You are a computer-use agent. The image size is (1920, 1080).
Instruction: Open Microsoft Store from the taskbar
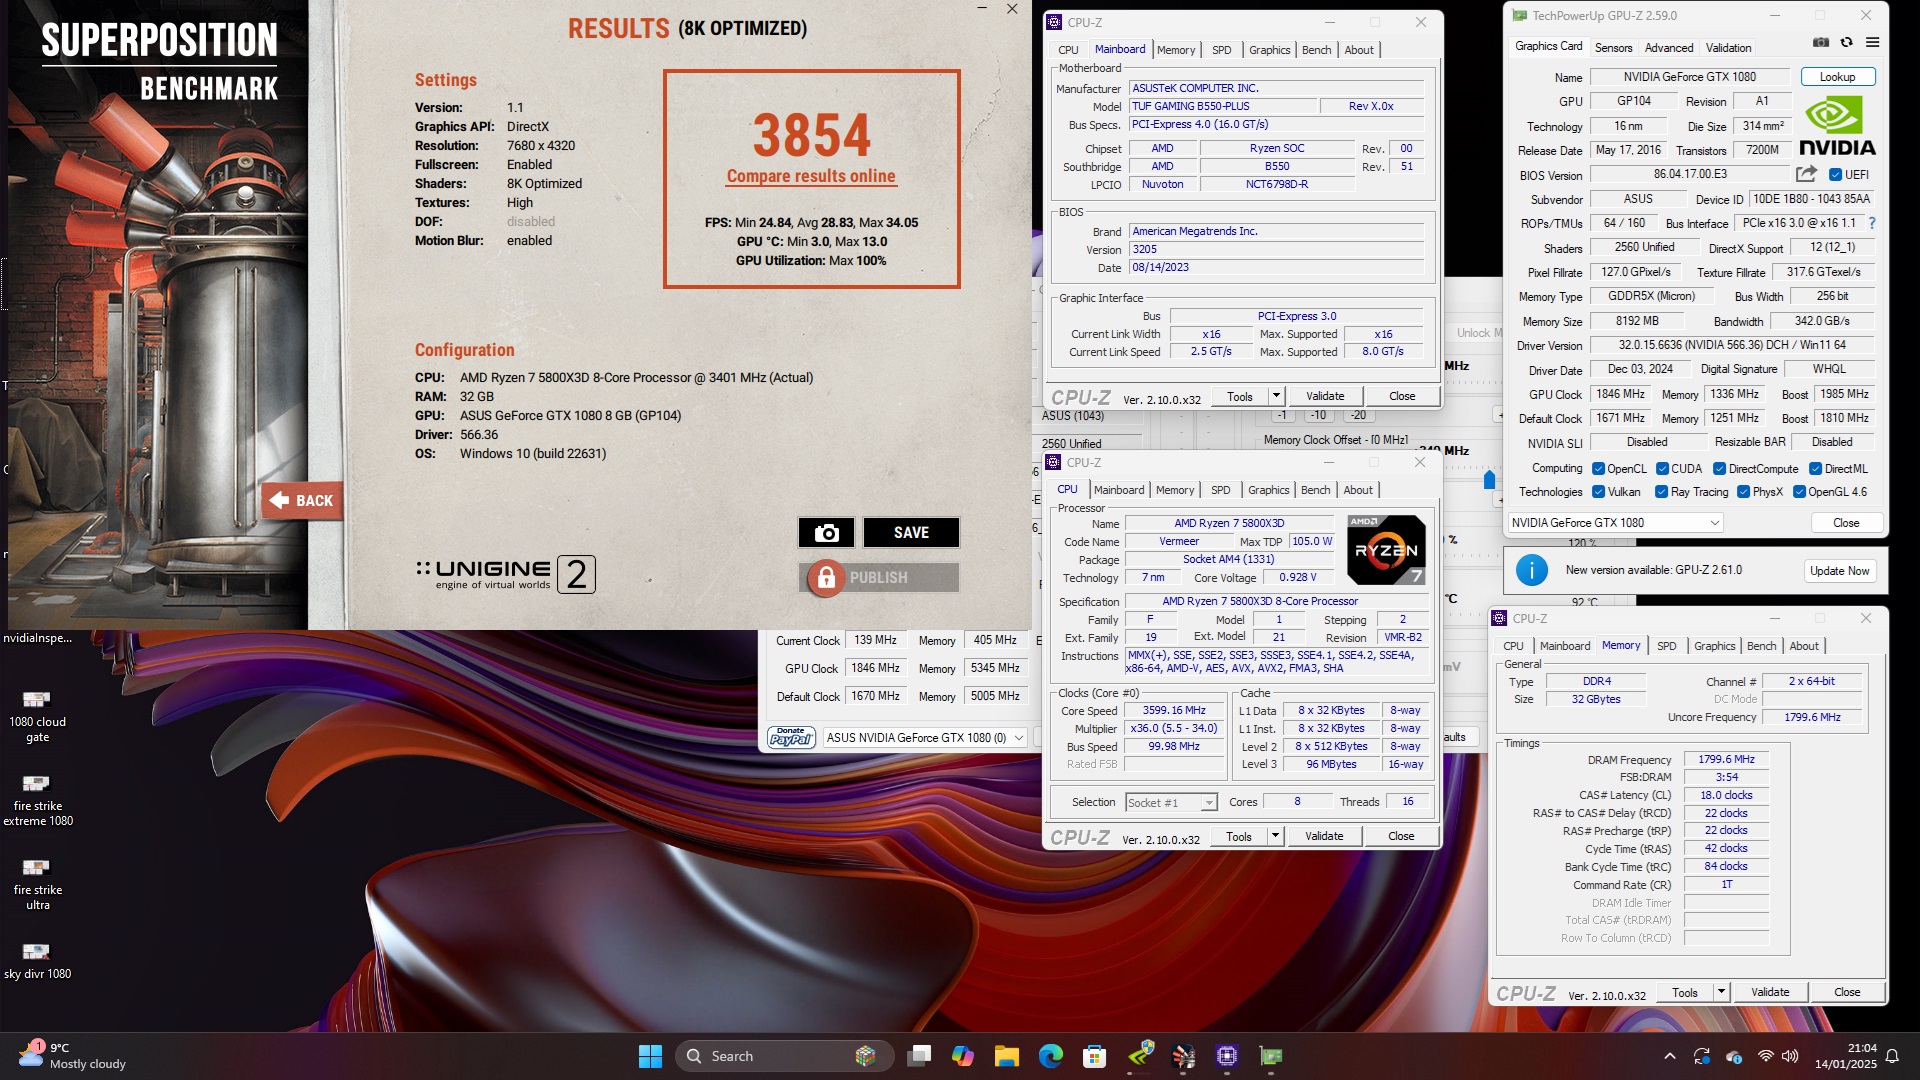1095,1056
